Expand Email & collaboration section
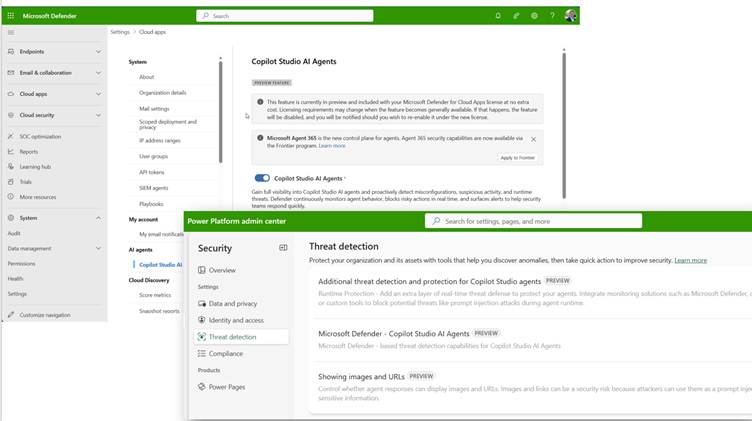The height and width of the screenshot is (421, 752). [x=98, y=73]
